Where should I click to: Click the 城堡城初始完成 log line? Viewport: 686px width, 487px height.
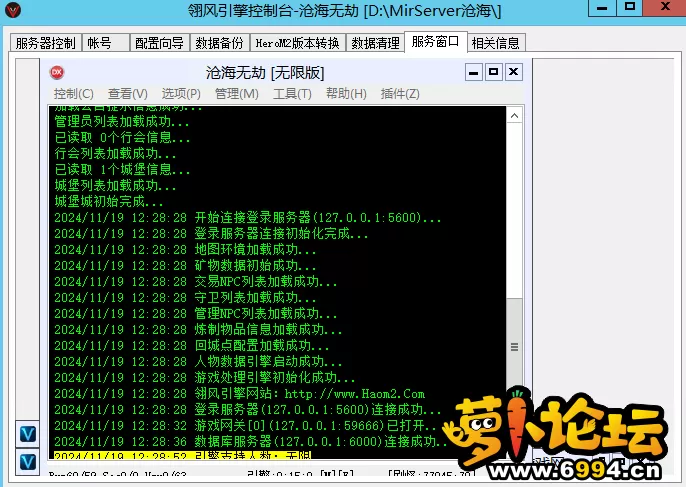[x=108, y=201]
